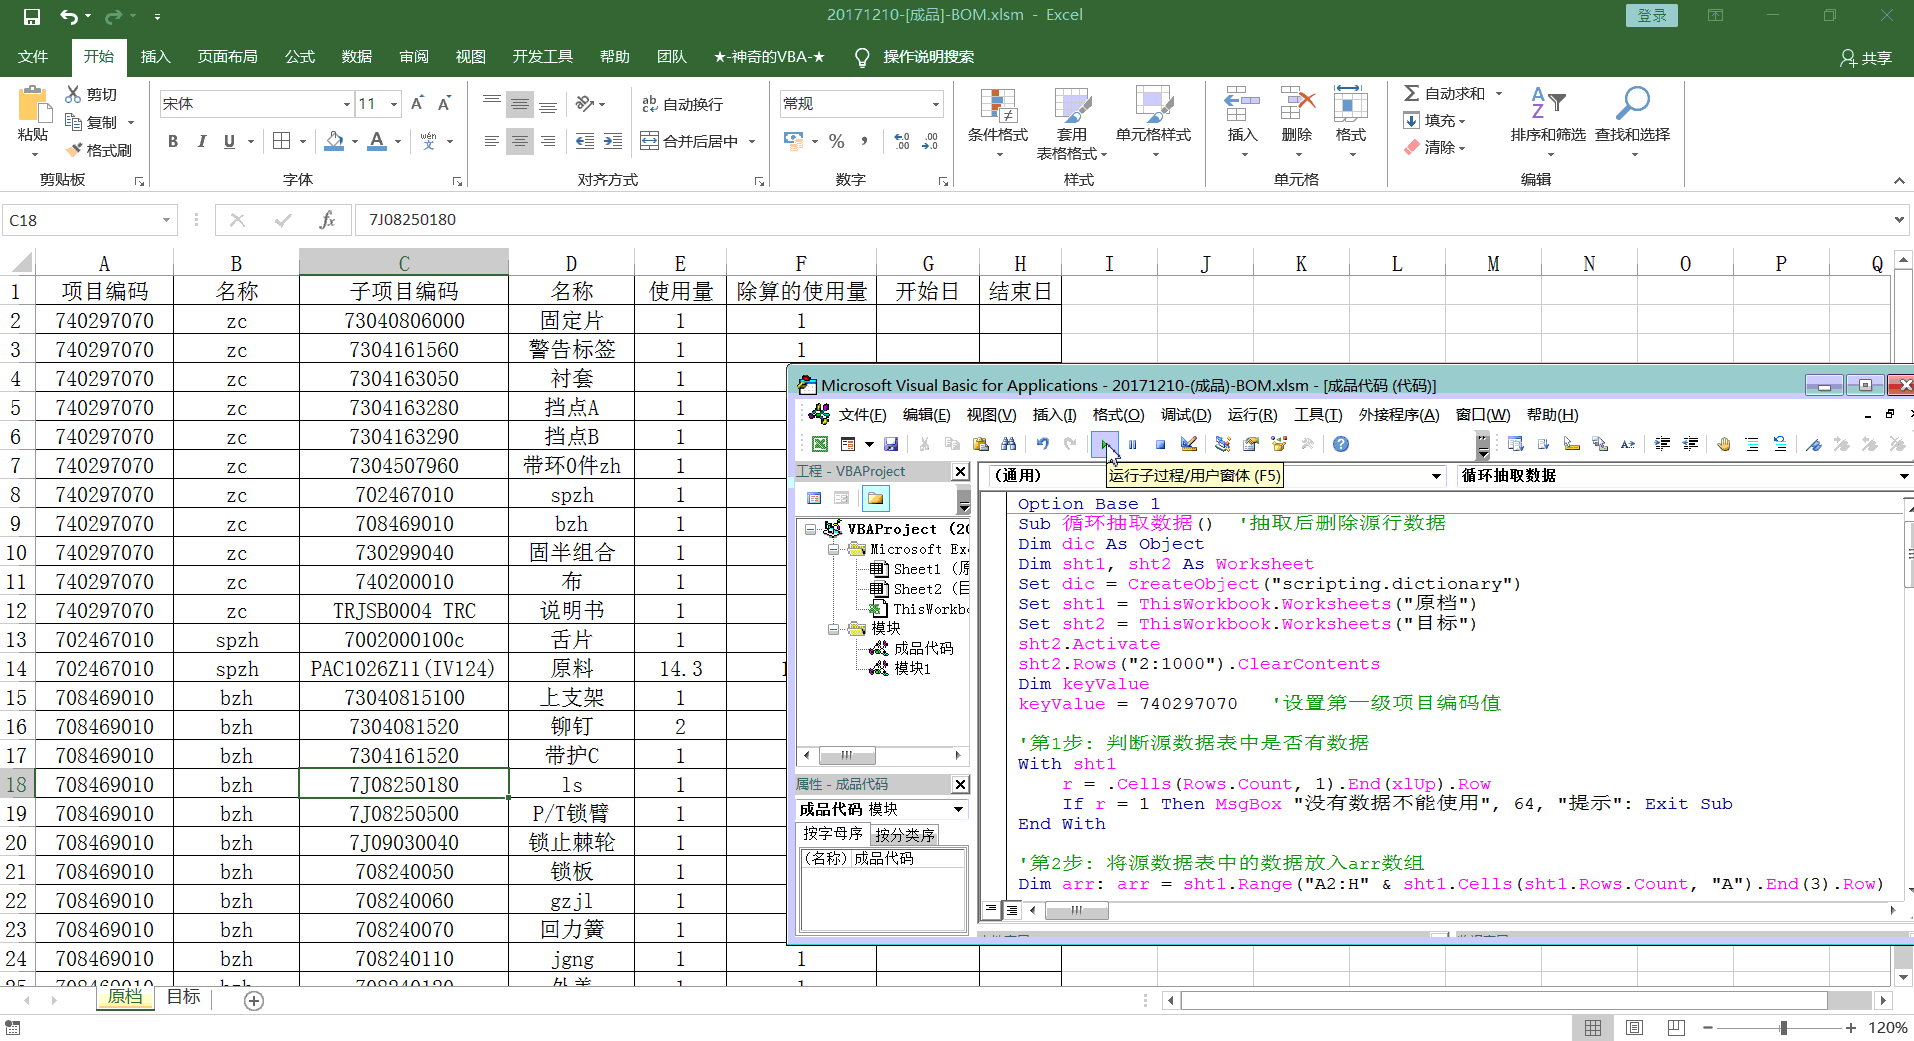Click Conditional Formatting icon
1914x1041 pixels.
click(x=998, y=123)
